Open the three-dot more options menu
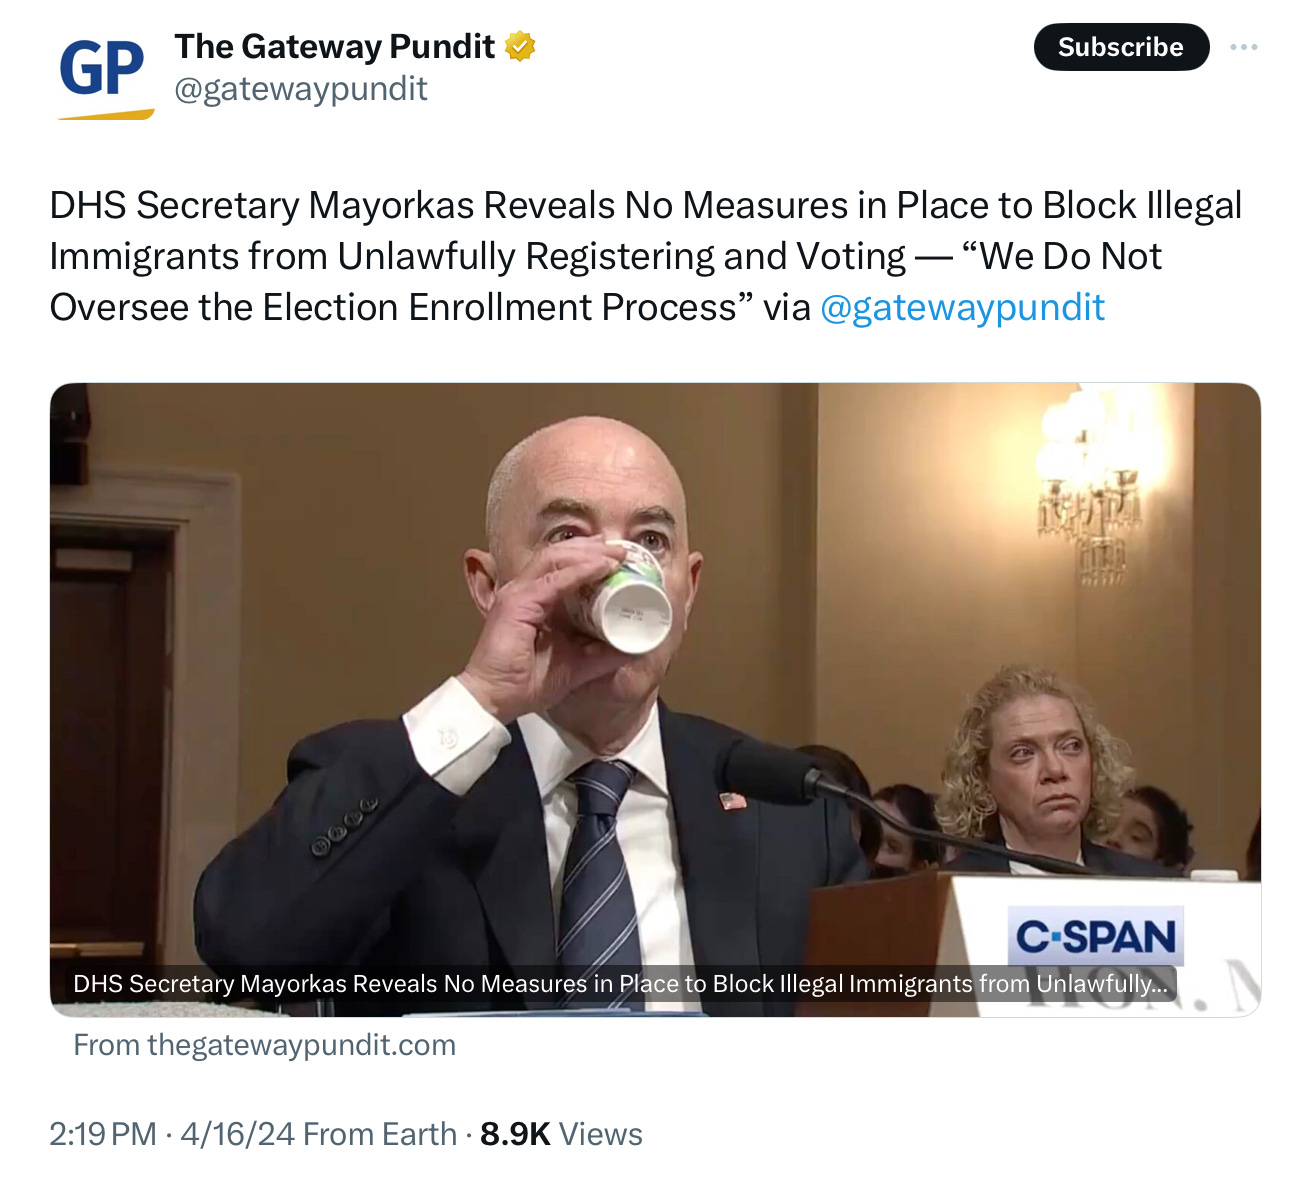Image resolution: width=1312 pixels, height=1182 pixels. coord(1243,47)
